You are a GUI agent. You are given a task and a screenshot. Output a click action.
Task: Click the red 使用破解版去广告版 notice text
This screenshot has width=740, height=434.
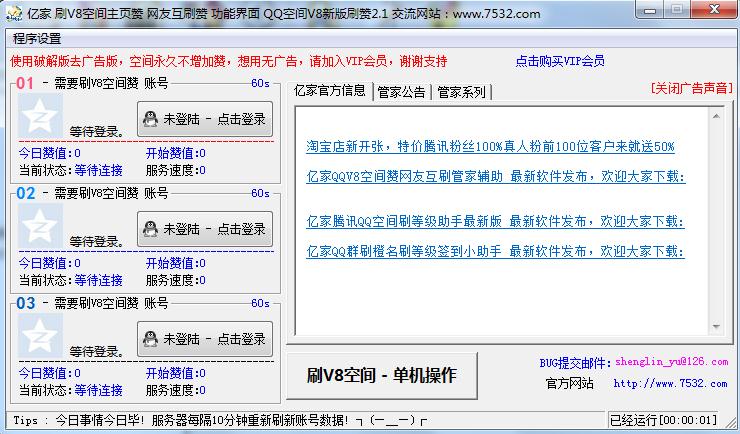click(228, 61)
